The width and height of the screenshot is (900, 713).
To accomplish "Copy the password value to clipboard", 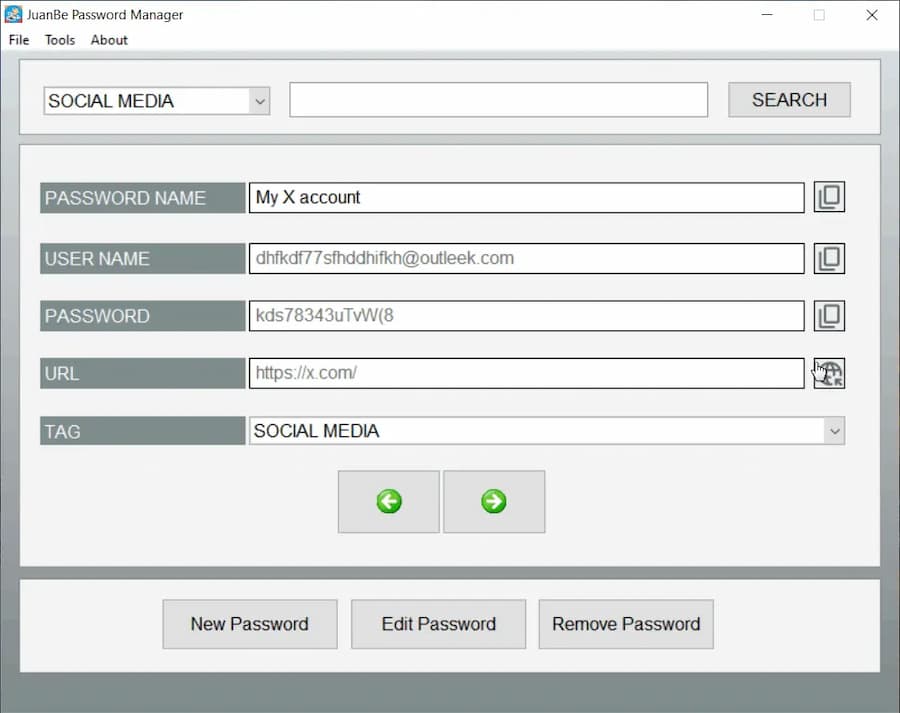I will click(829, 316).
